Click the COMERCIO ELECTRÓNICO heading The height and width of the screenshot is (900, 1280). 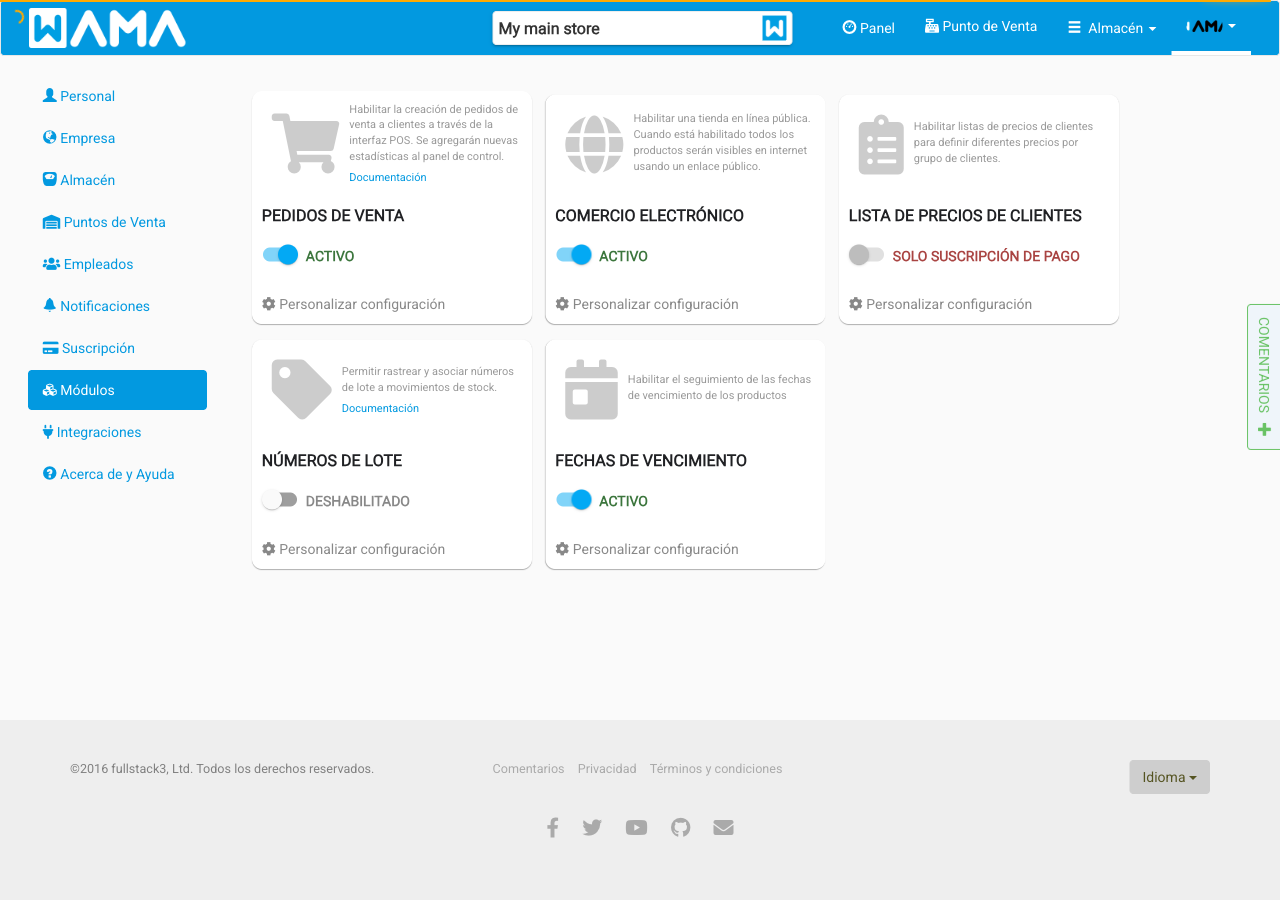(x=650, y=216)
